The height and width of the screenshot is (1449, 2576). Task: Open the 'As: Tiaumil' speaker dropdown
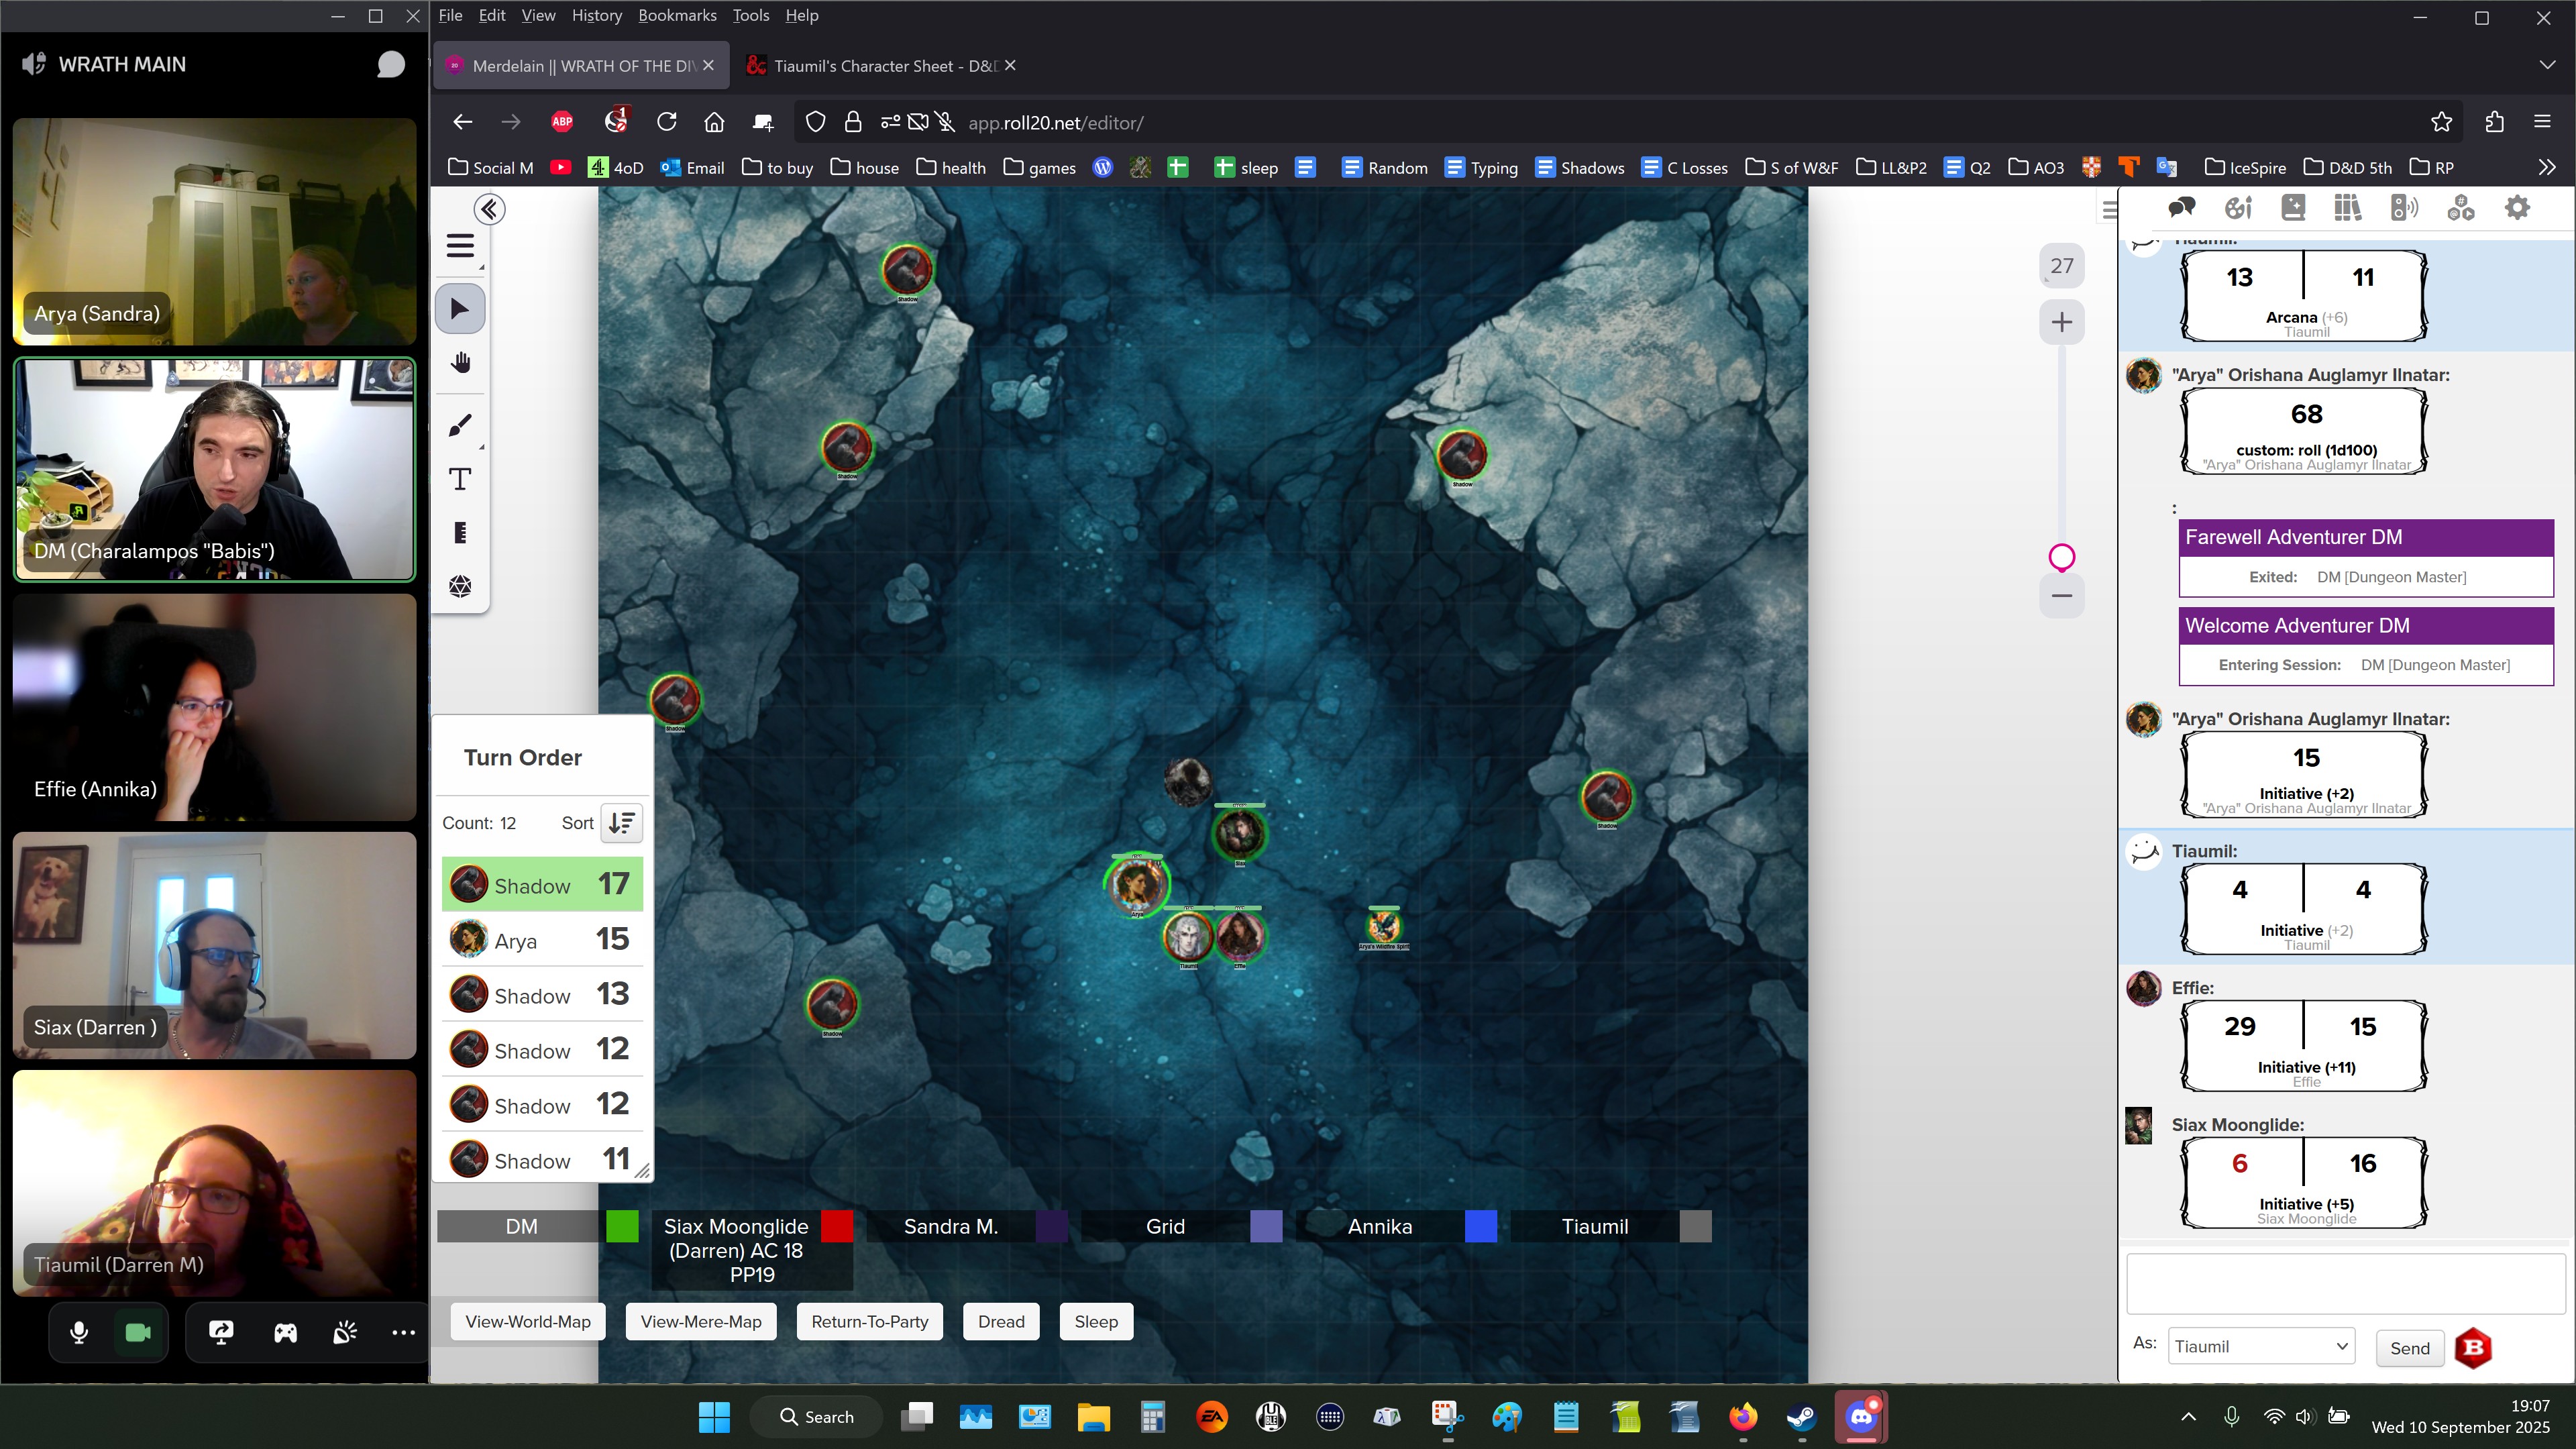[x=2261, y=1346]
